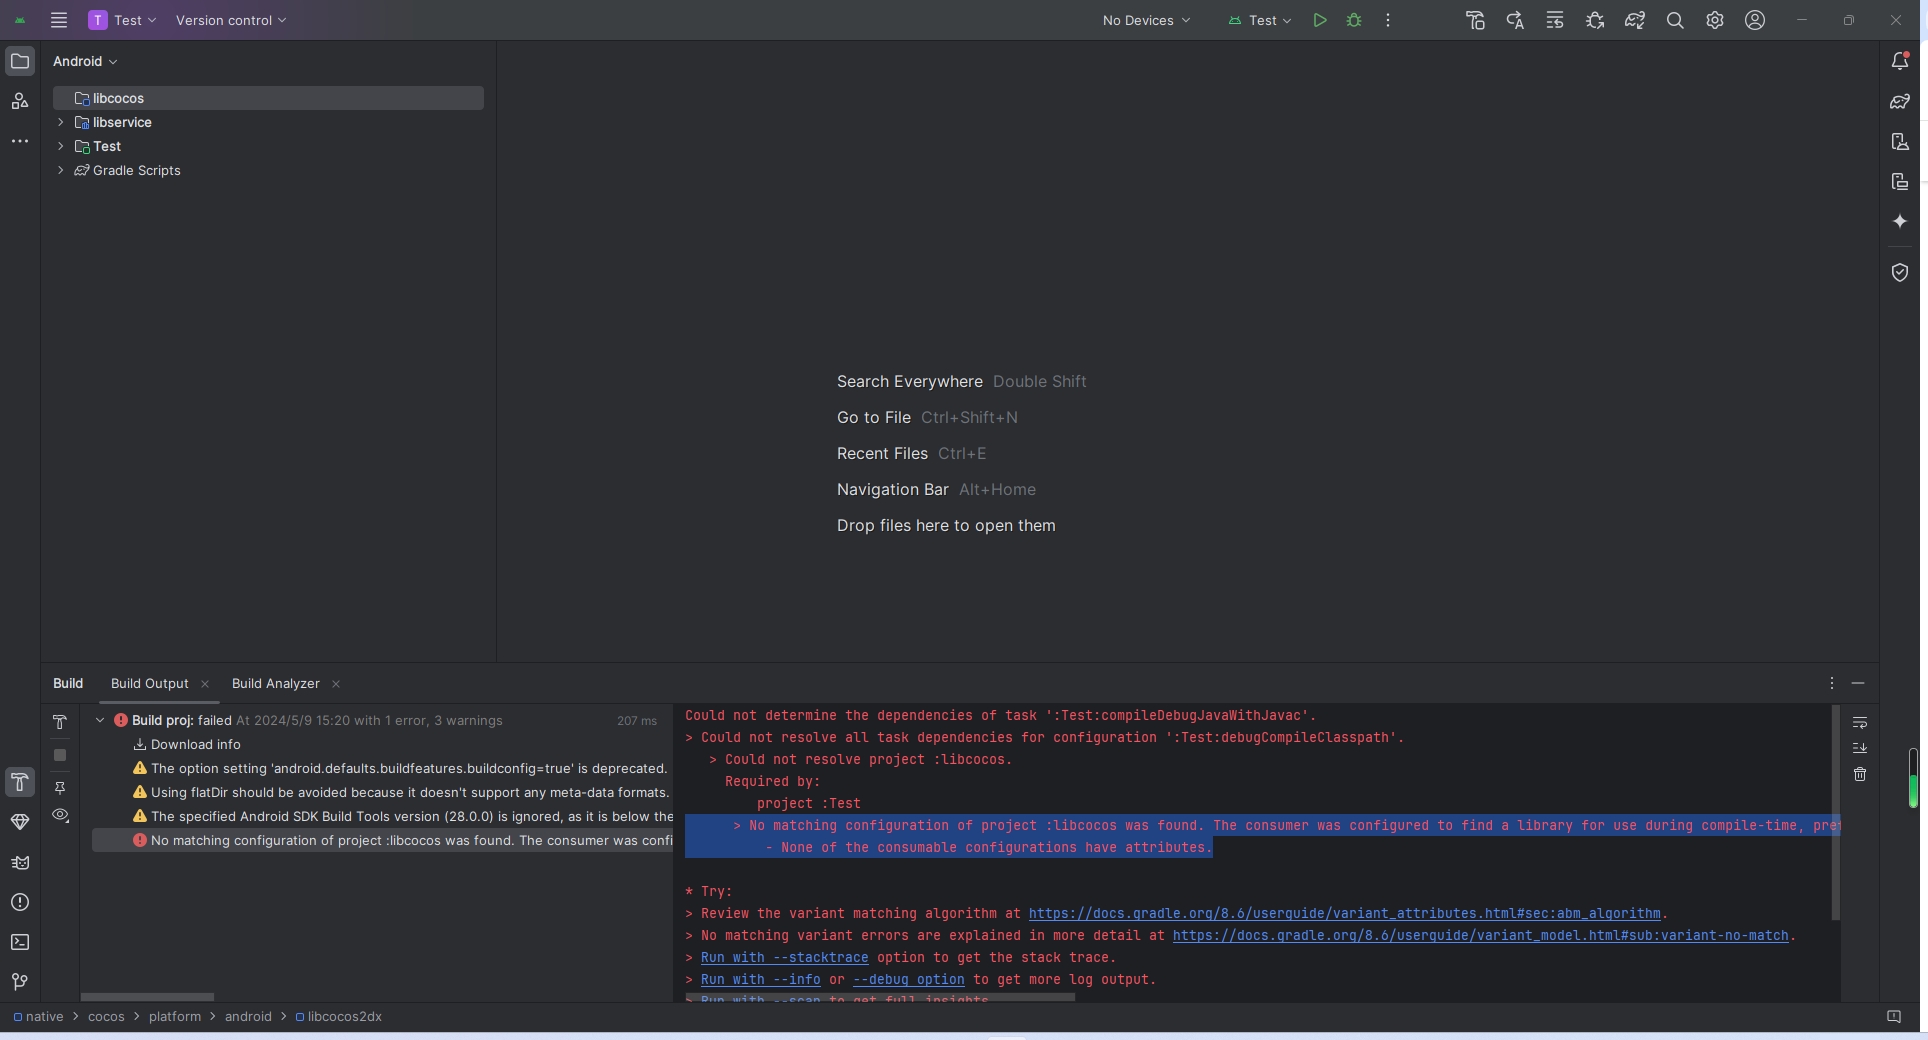This screenshot has height=1040, width=1928.
Task: Open the Test project dropdown
Action: (123, 20)
